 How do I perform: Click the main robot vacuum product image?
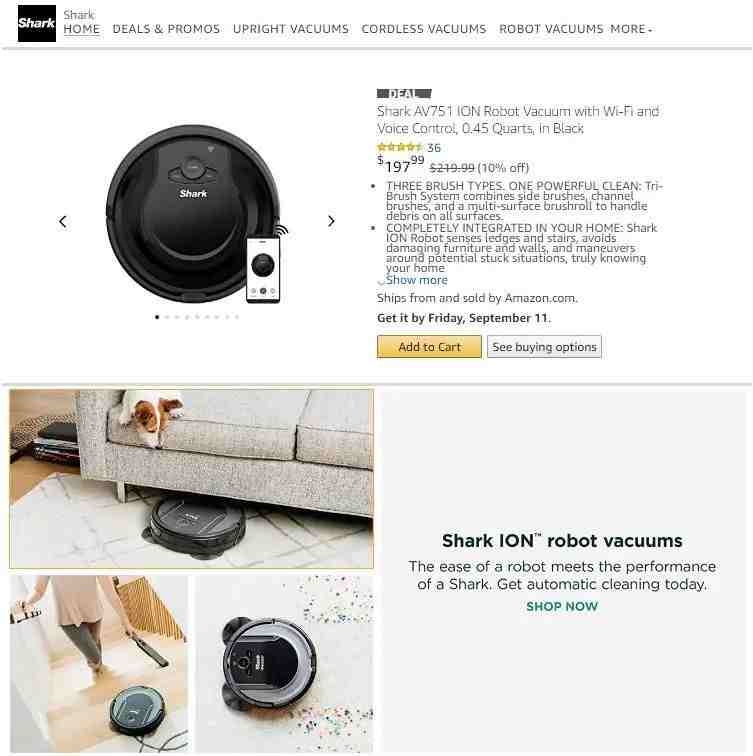click(197, 215)
